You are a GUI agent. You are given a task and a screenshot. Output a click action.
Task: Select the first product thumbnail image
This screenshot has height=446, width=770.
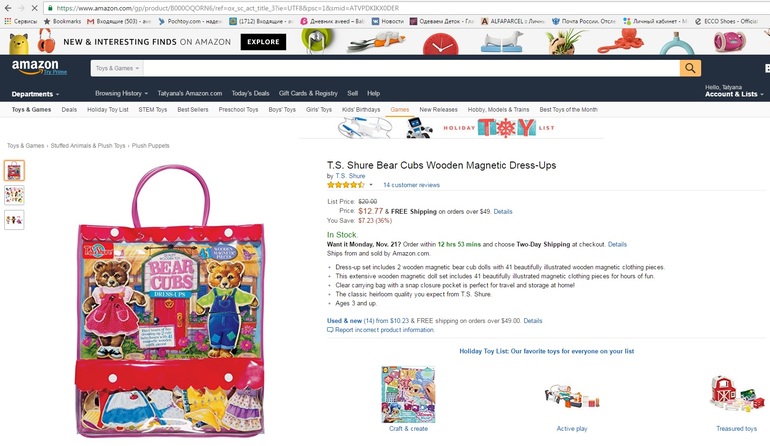(15, 169)
